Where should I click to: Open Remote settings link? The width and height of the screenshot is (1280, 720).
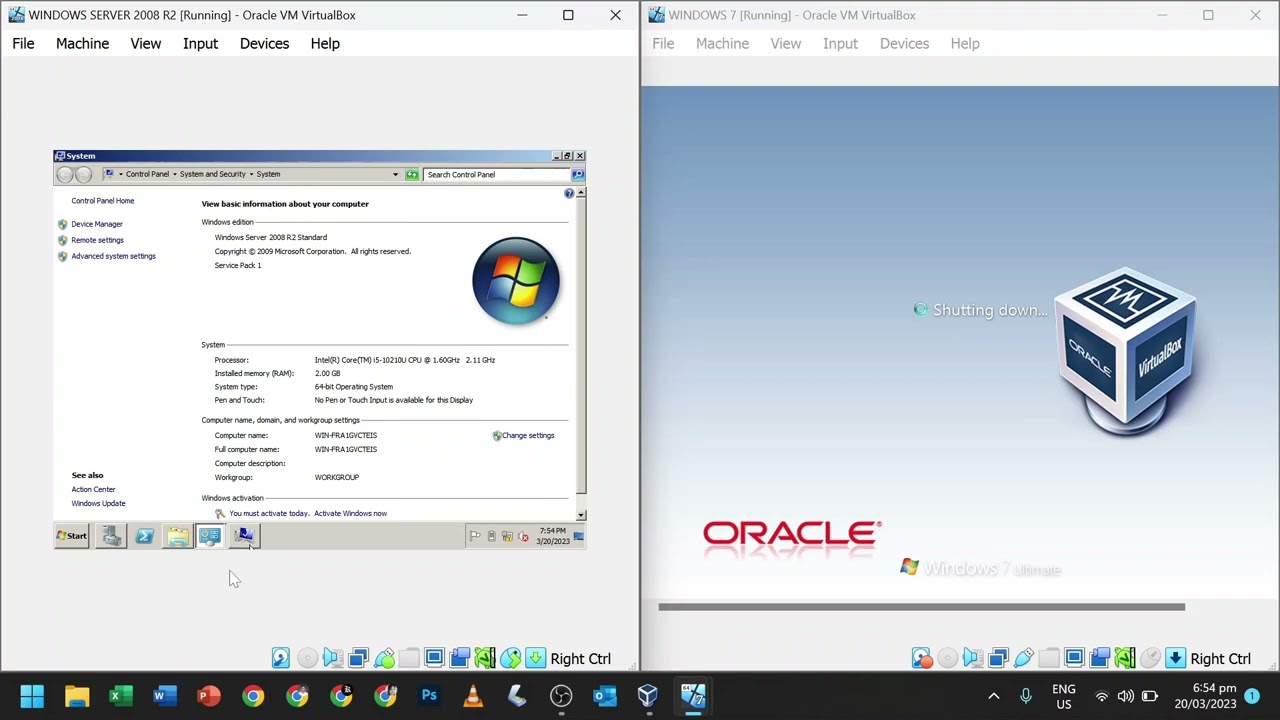(97, 240)
